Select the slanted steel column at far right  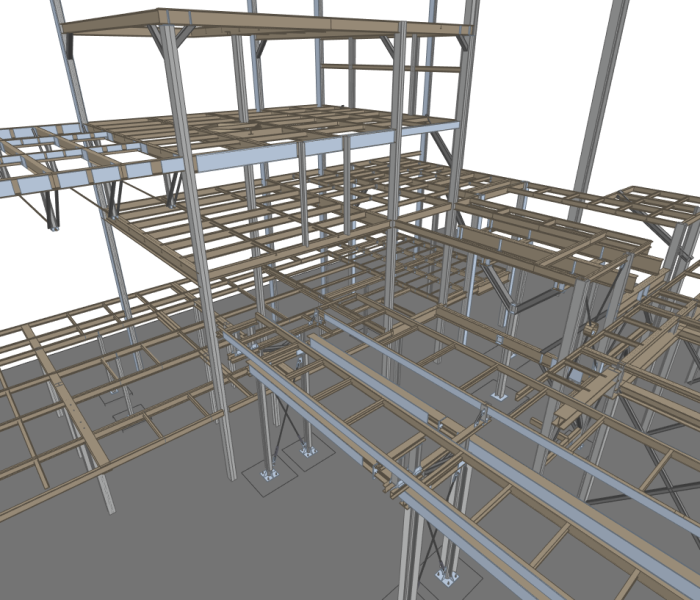[x=598, y=100]
